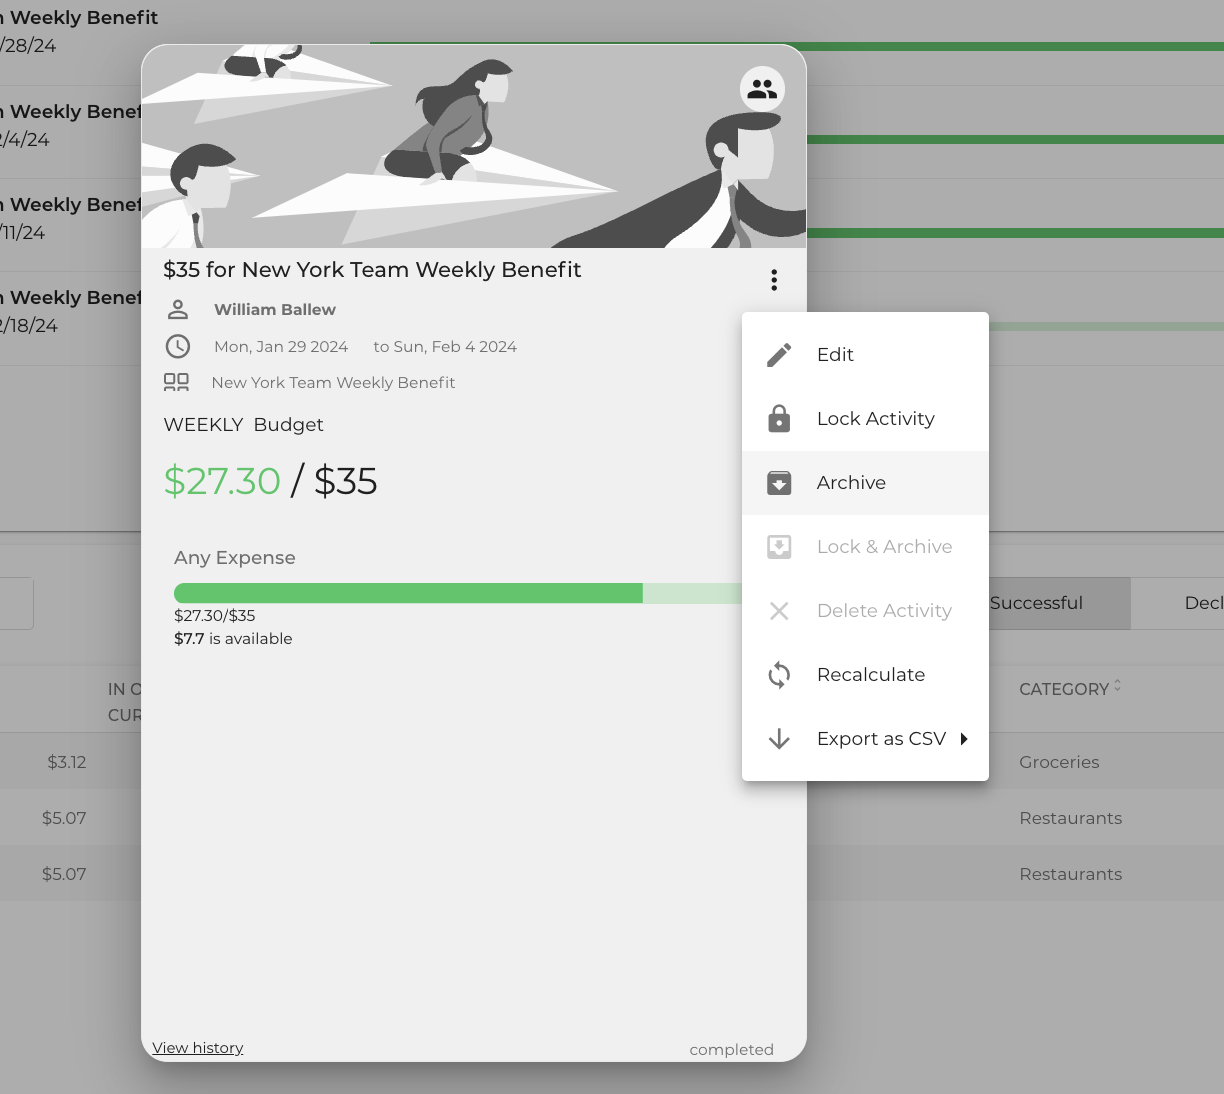
Task: Click the Any Expense budget progress bar
Action: tap(458, 593)
